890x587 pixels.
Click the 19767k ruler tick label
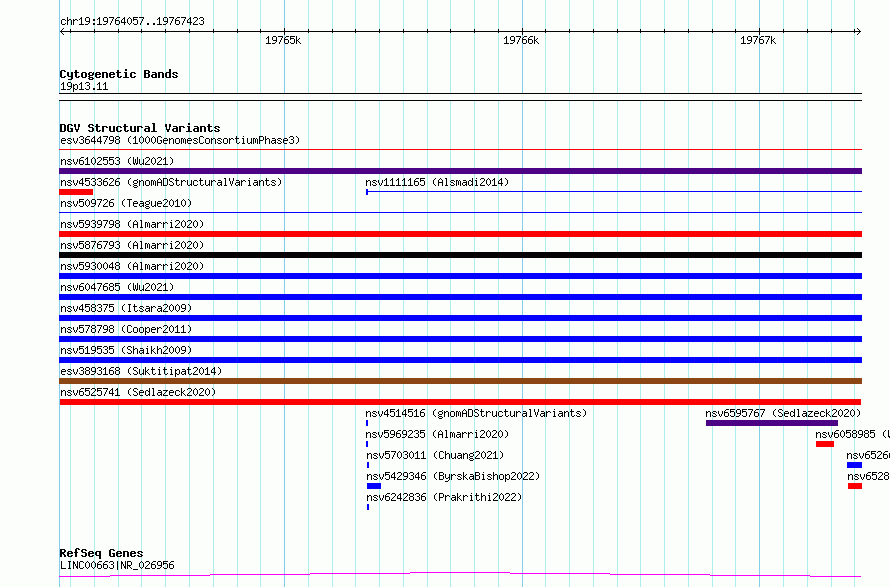(758, 40)
